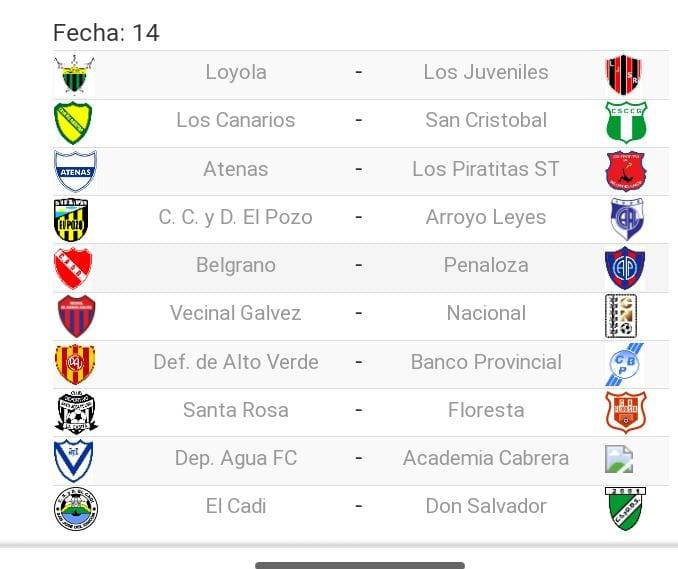Select the Nacional team name
Screen dimensions: 678x569
pos(486,313)
